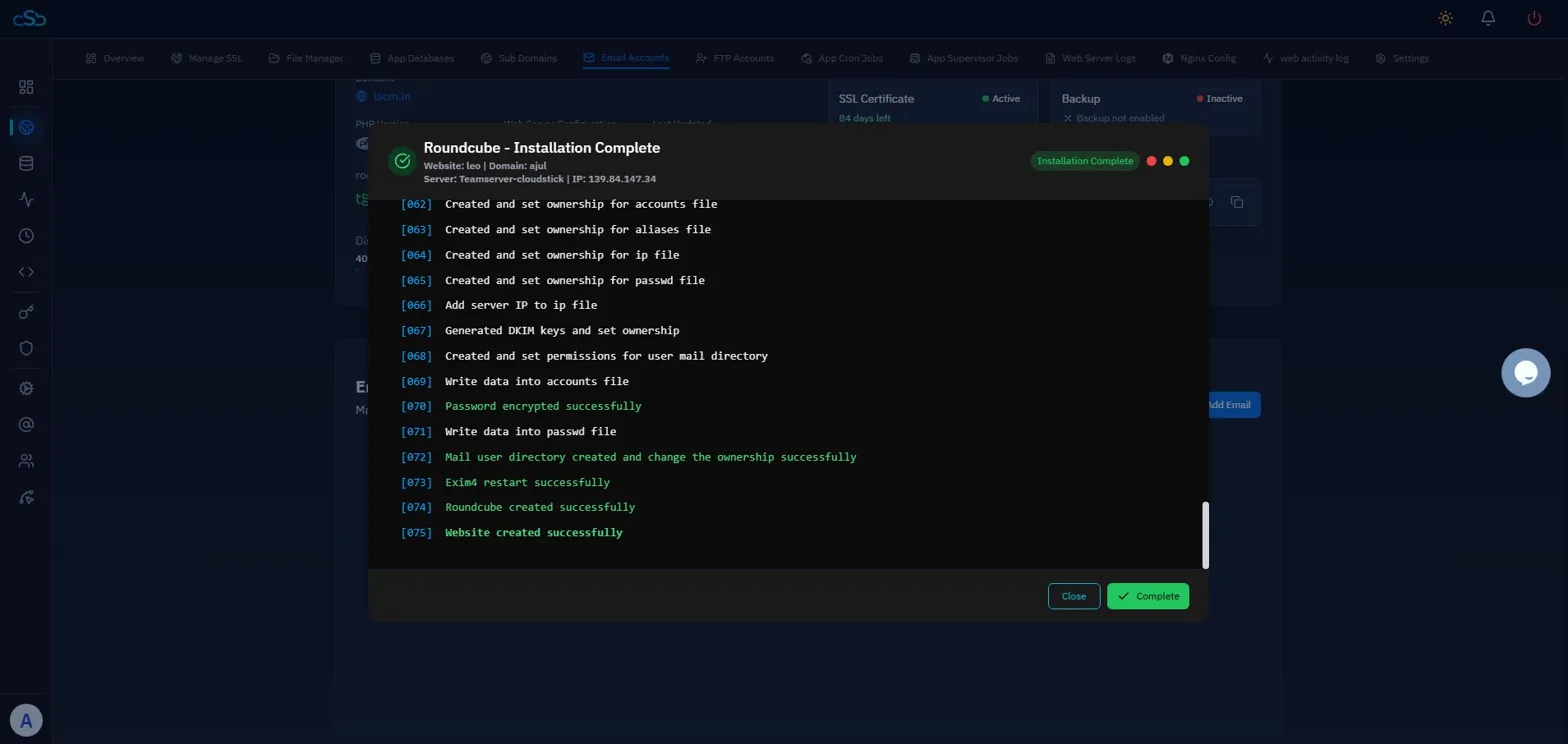This screenshot has height=744, width=1568.
Task: Open the Sub Domains tab
Action: pos(519,58)
